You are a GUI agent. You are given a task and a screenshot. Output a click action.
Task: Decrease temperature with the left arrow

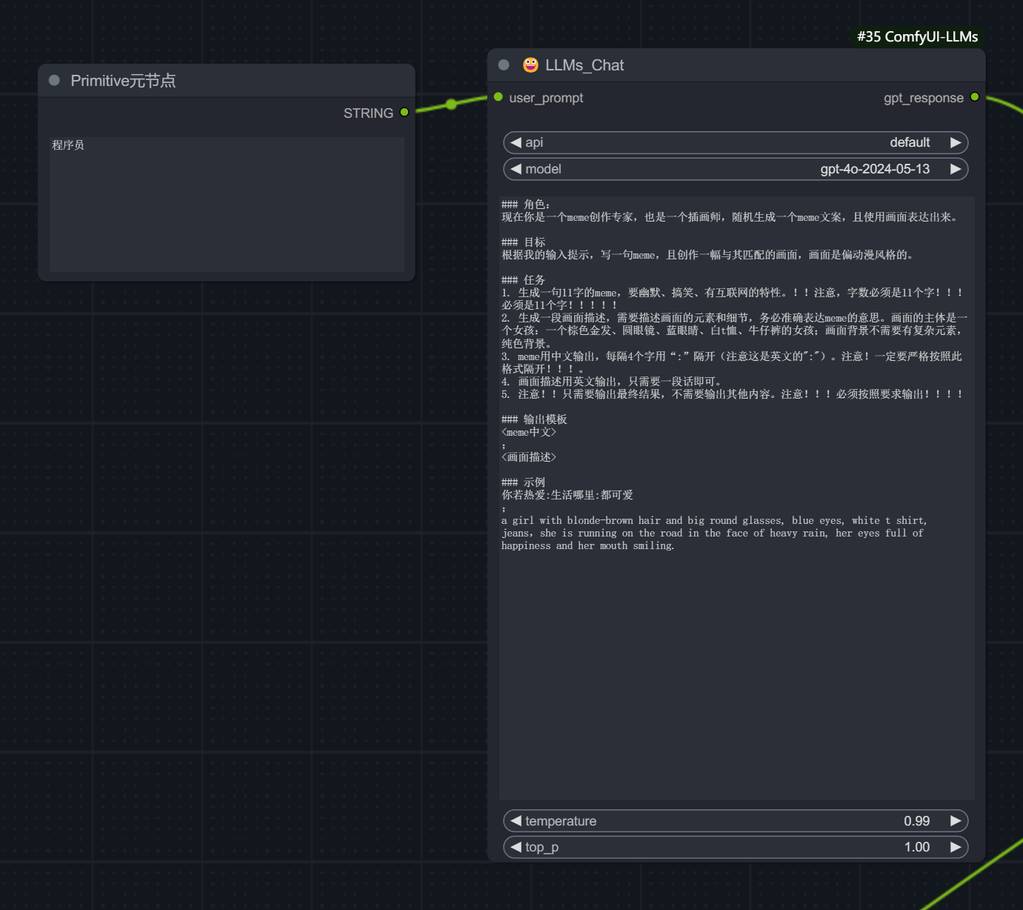point(516,821)
